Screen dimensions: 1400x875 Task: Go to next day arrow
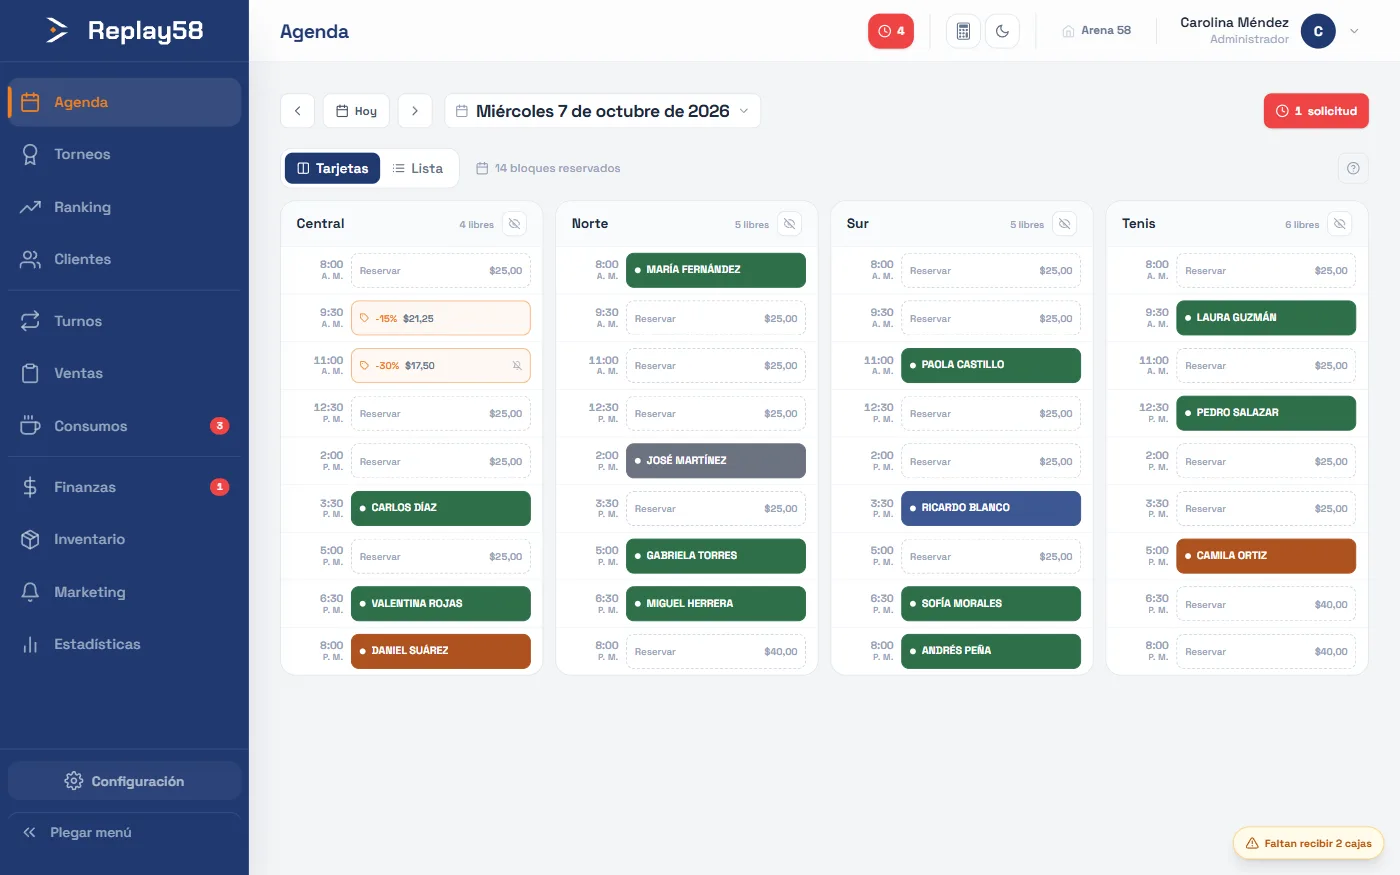[x=415, y=111]
